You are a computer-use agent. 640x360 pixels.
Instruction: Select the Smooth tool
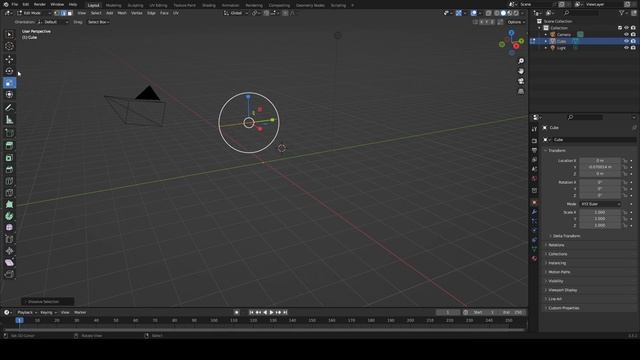tap(9, 227)
